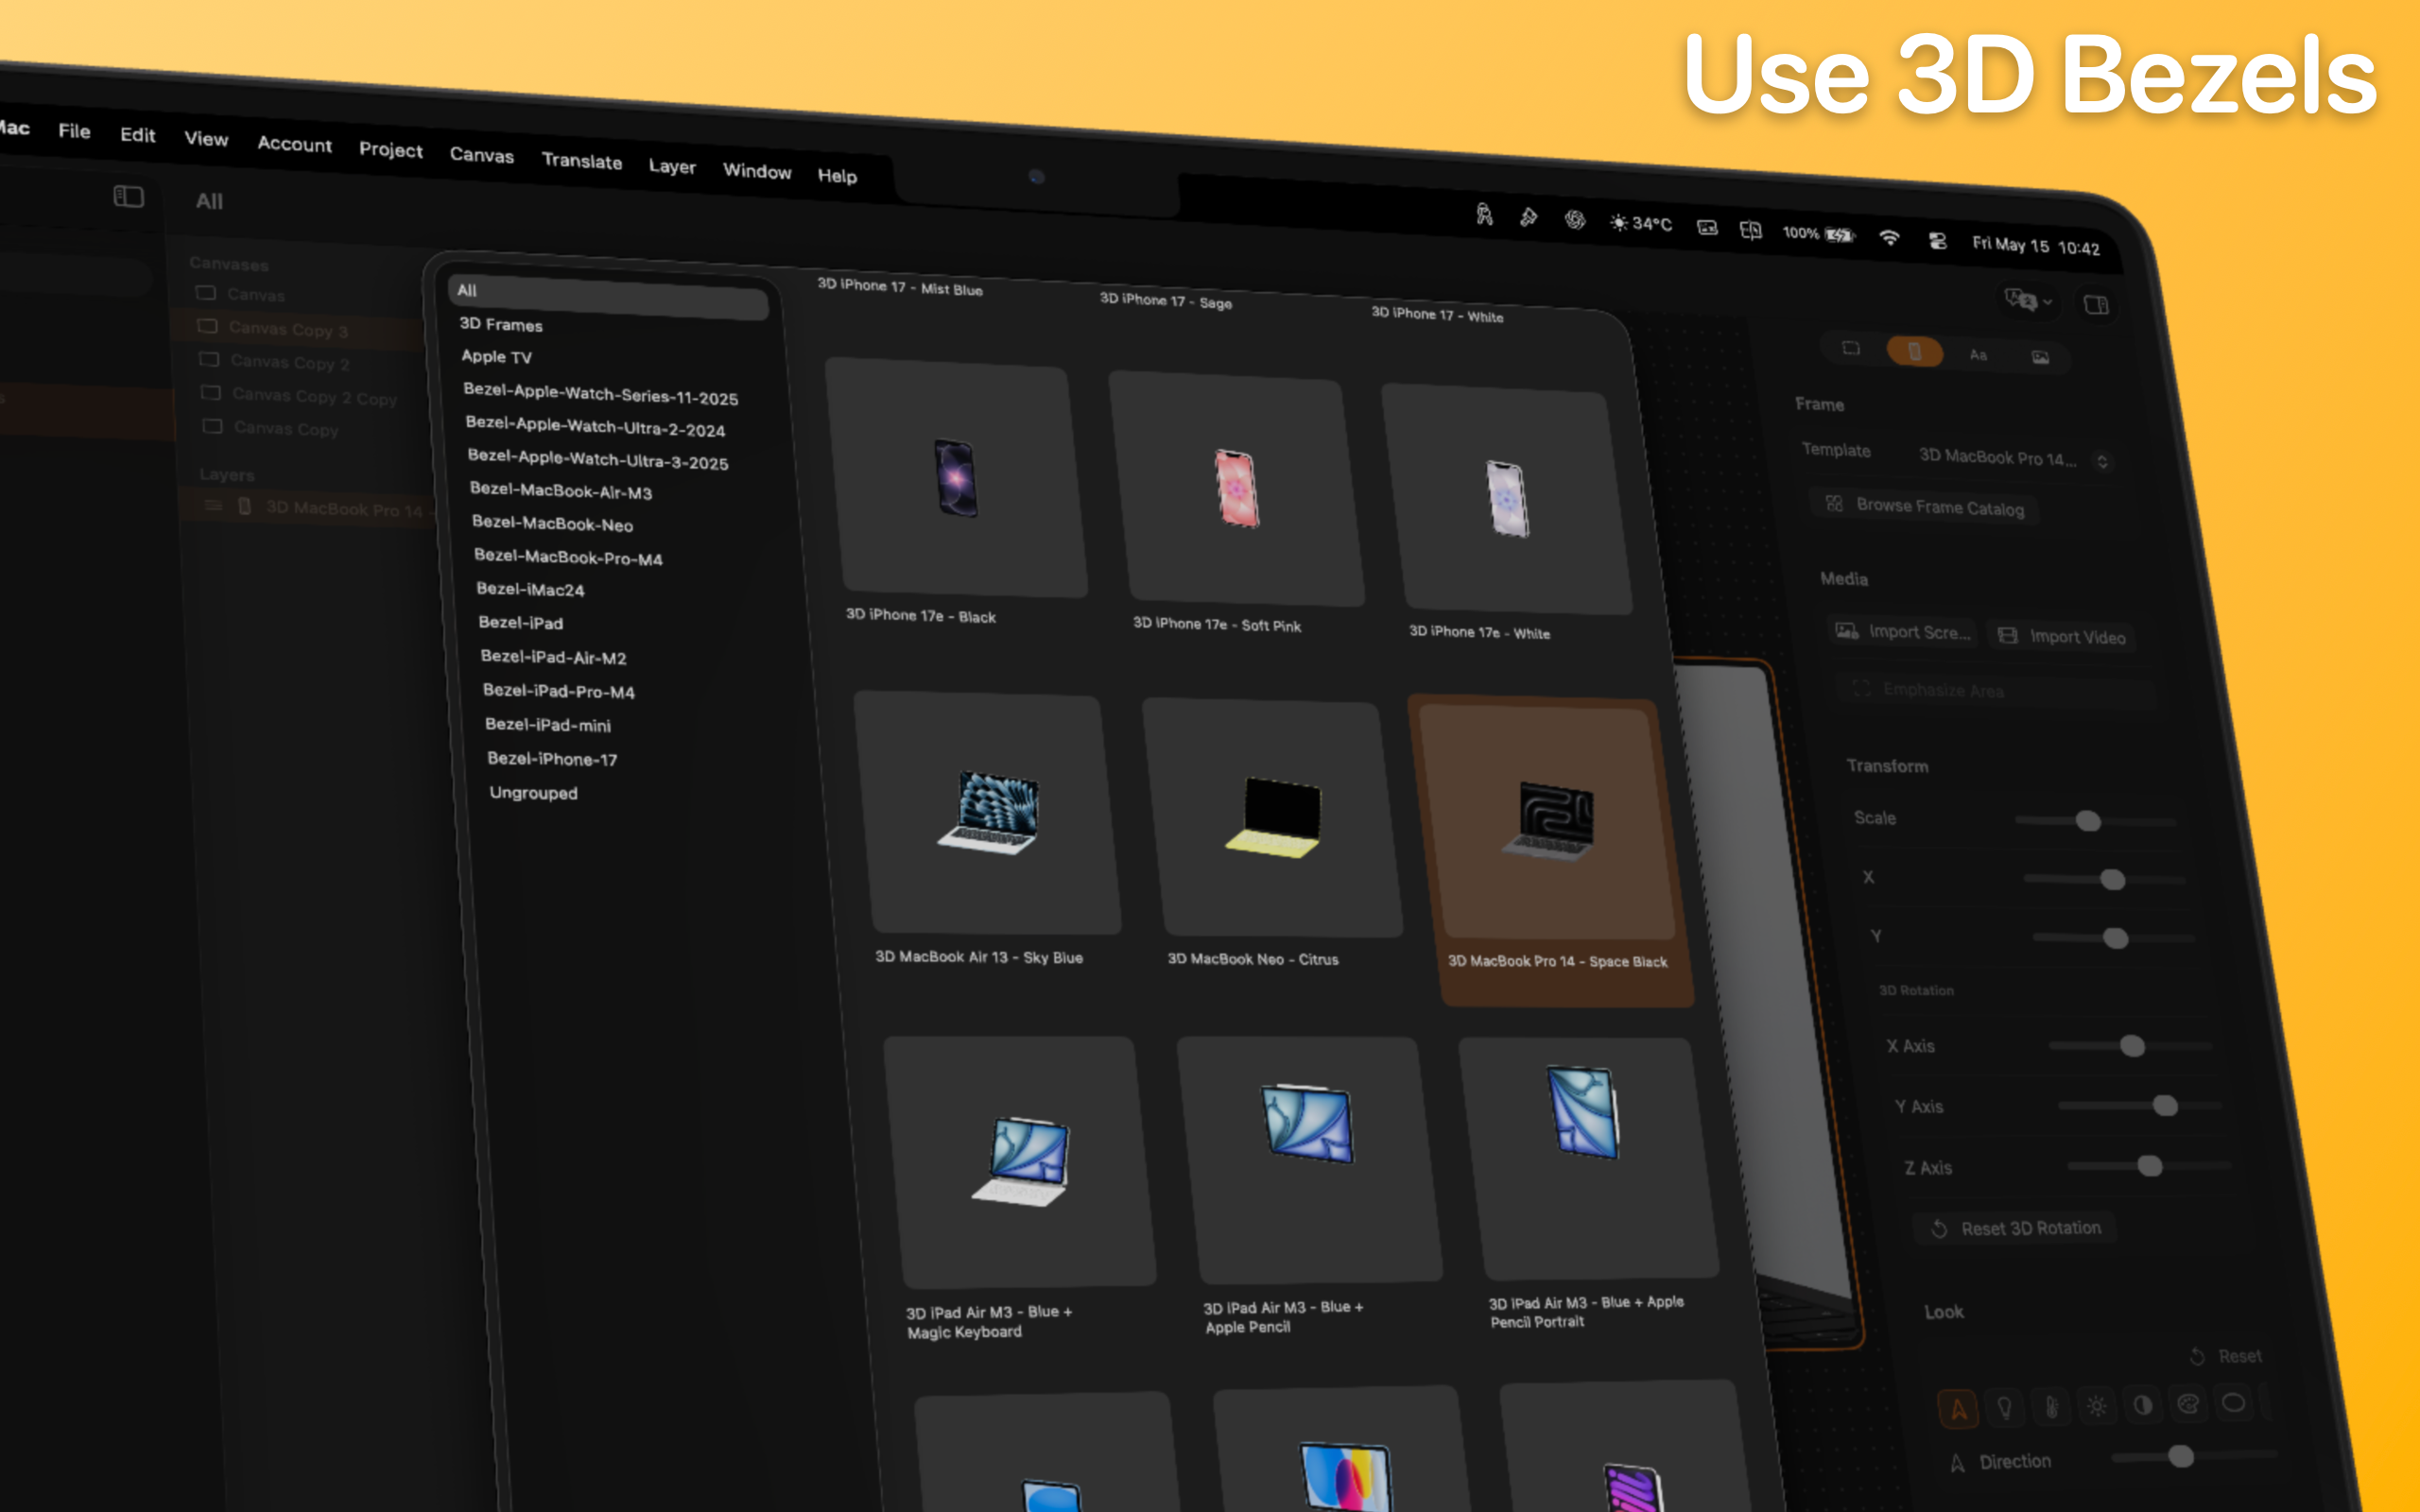This screenshot has width=2420, height=1512.
Task: Open the Canvas menu
Action: (x=481, y=155)
